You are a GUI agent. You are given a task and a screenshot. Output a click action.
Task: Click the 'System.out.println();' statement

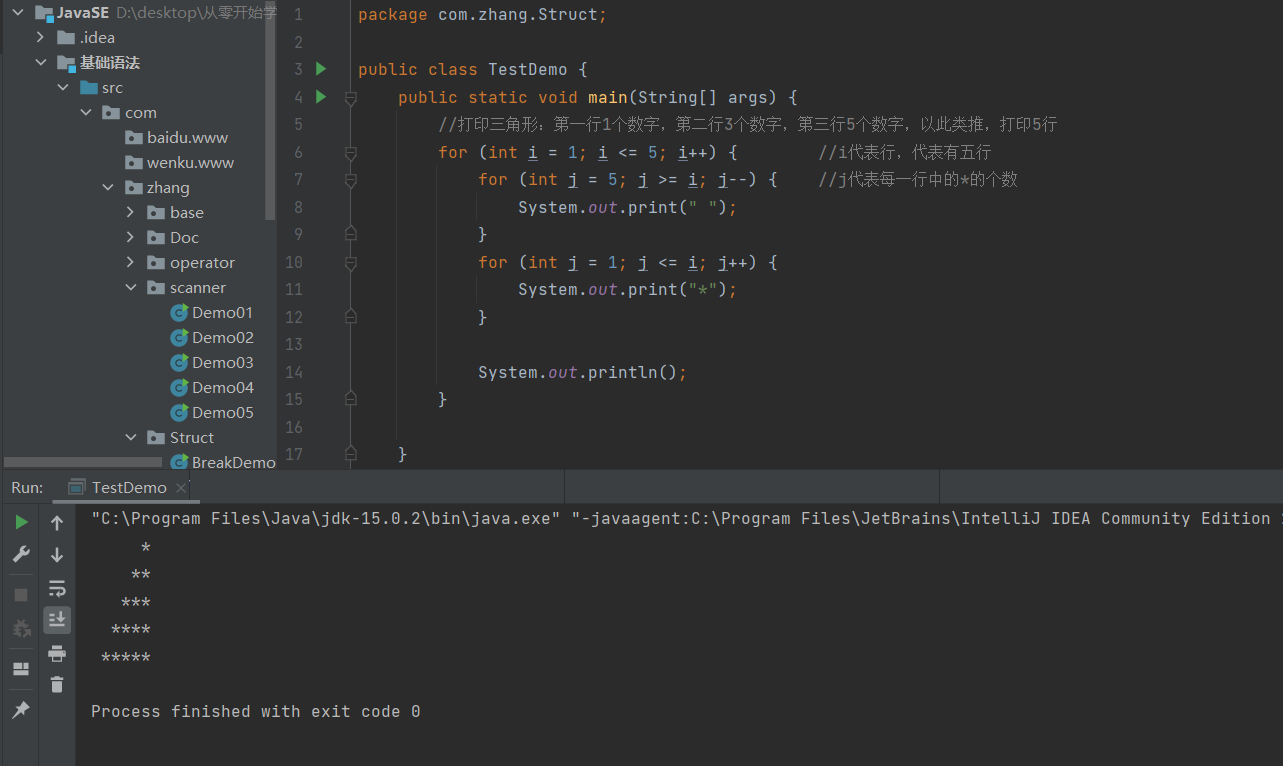pos(582,372)
